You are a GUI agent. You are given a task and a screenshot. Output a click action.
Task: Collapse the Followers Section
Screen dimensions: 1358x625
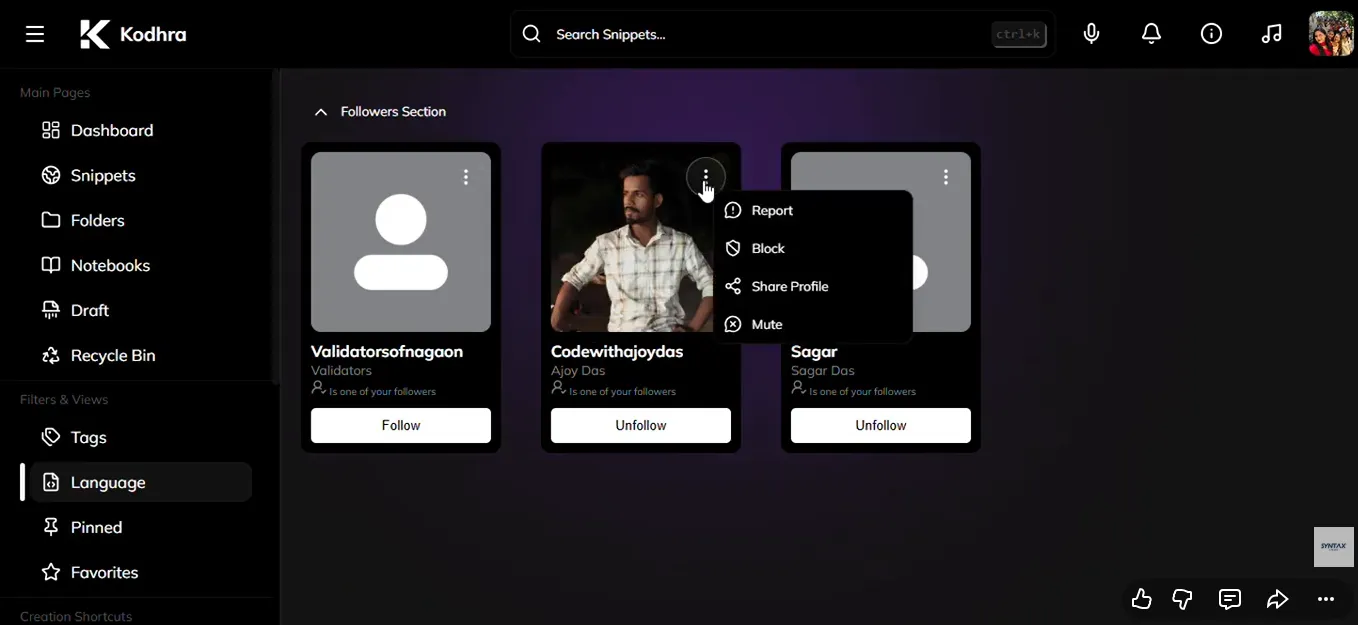321,112
